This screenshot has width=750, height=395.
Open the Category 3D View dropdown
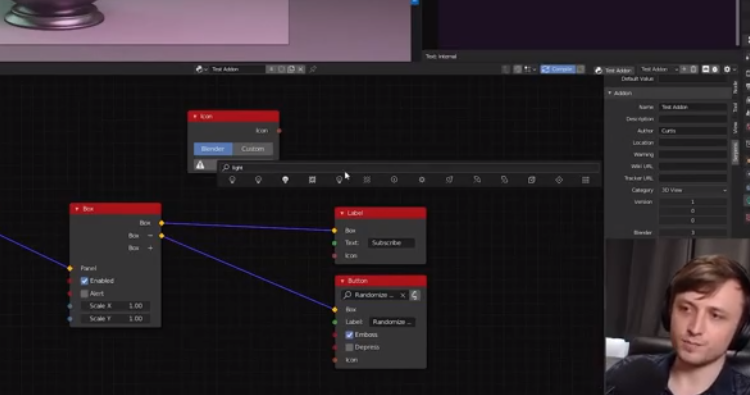click(694, 190)
